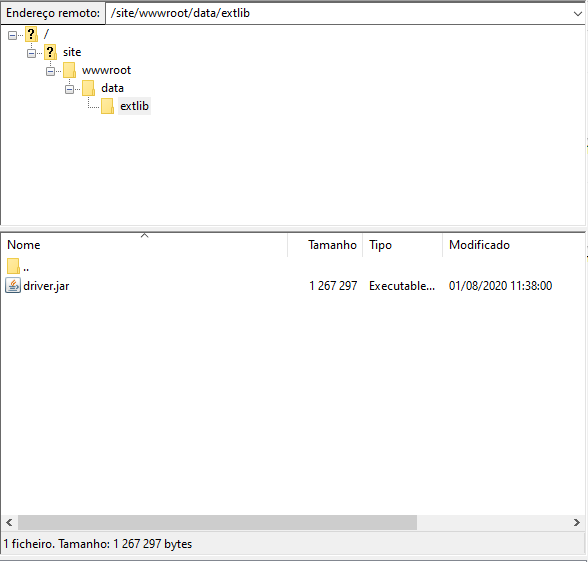Sort file list by Tipo column
Image resolution: width=588 pixels, height=562 pixels.
pyautogui.click(x=402, y=245)
